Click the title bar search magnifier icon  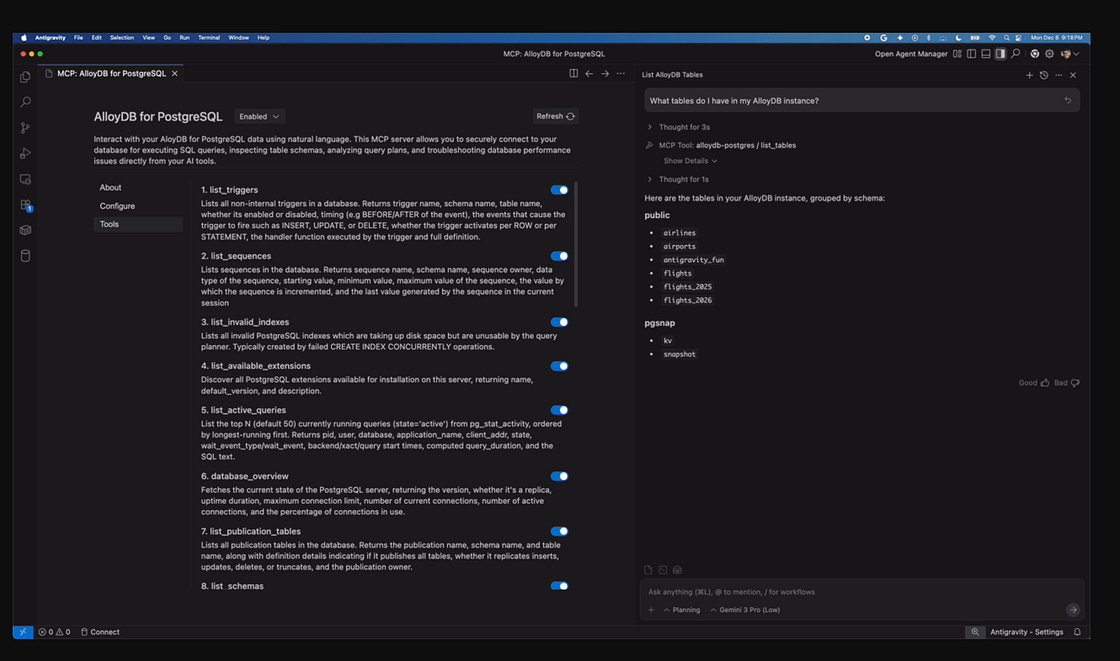click(x=1015, y=54)
